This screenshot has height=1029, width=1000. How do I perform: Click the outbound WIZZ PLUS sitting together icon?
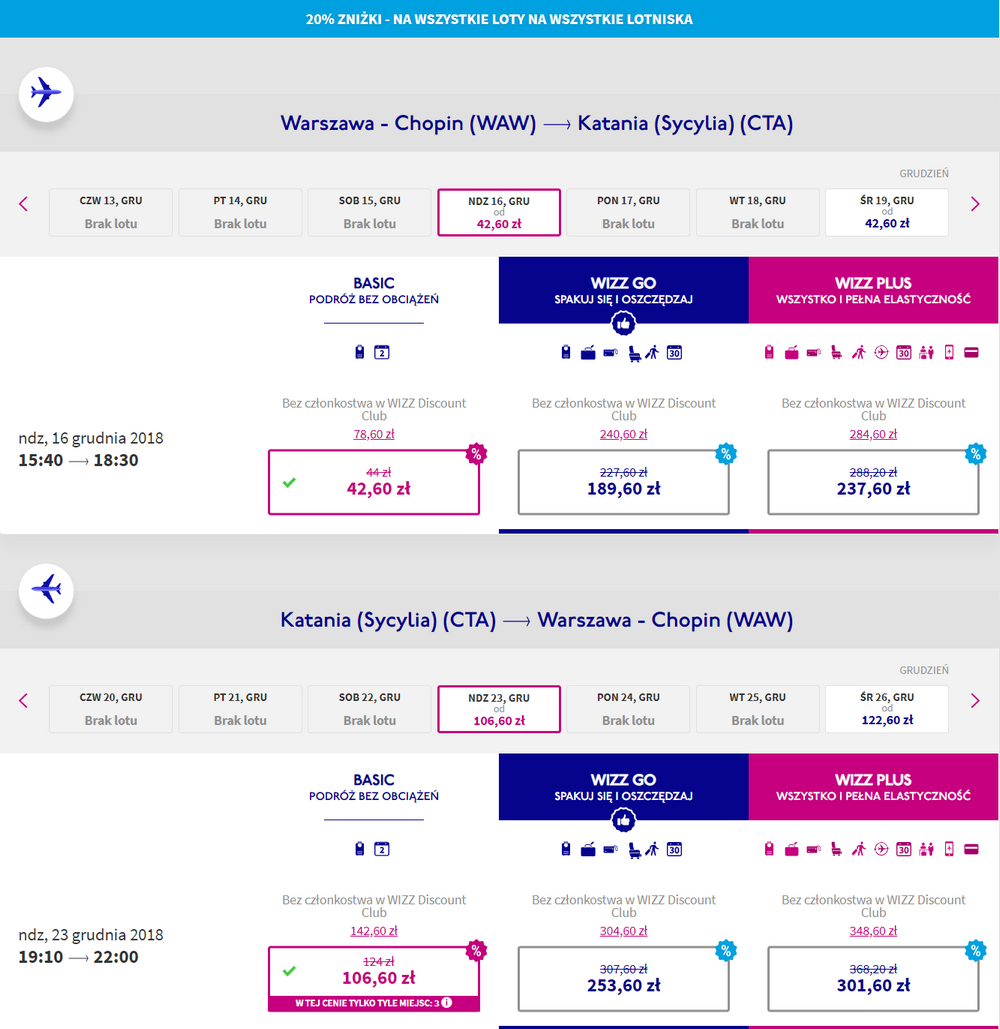coord(927,353)
